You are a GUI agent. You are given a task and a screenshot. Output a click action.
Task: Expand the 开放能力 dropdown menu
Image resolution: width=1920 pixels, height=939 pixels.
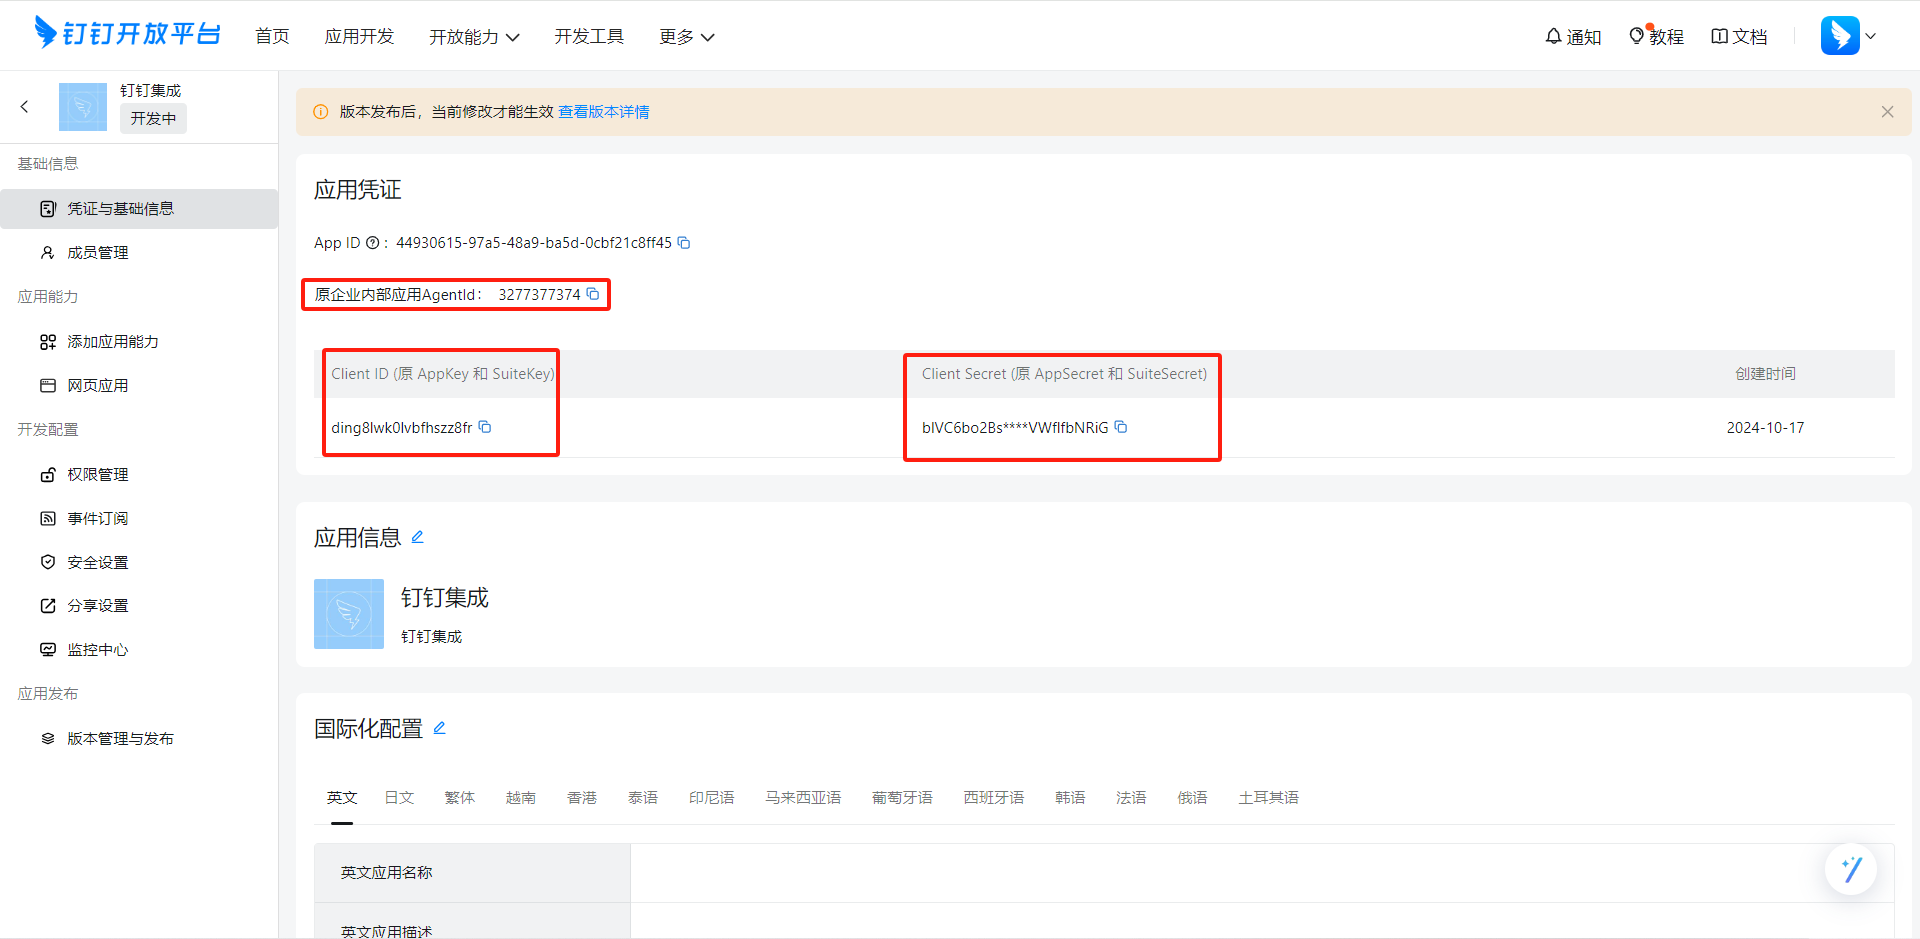(x=474, y=37)
